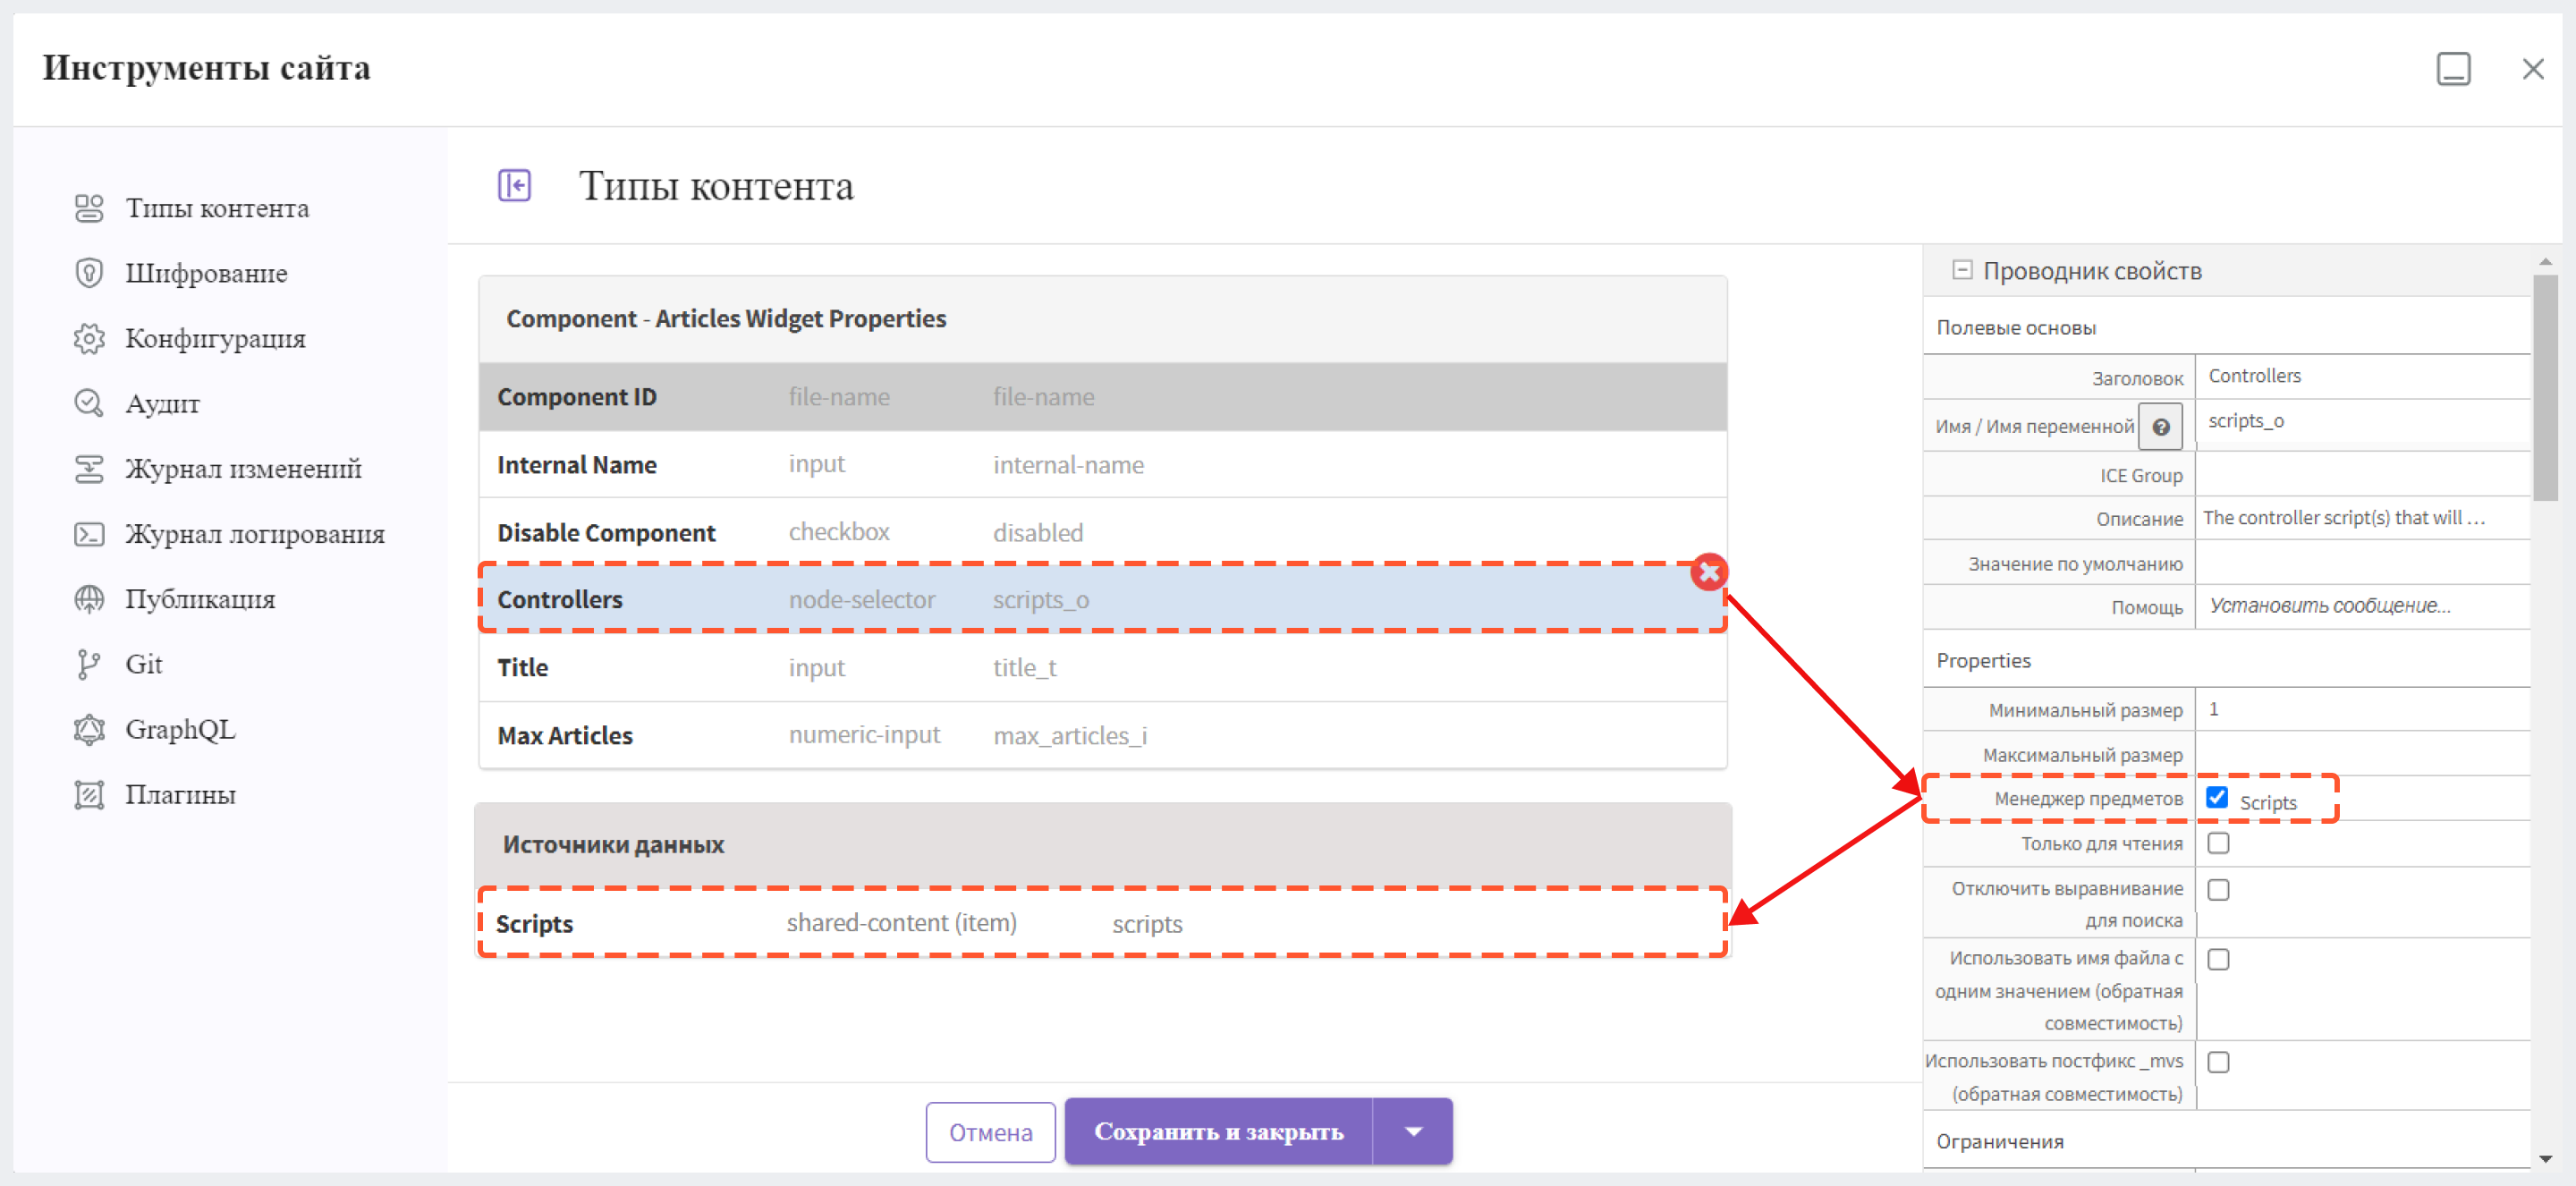Viewport: 2576px width, 1186px height.
Task: Click the Properties section header
Action: pos(2226,660)
